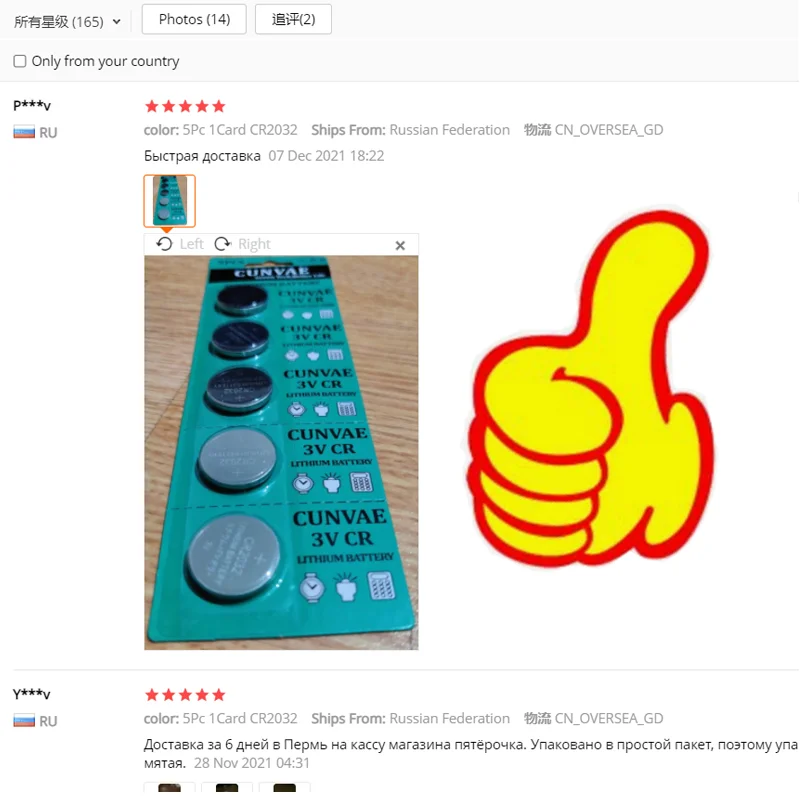
Task: Click the five-star rating of P***v's review
Action: point(185,106)
